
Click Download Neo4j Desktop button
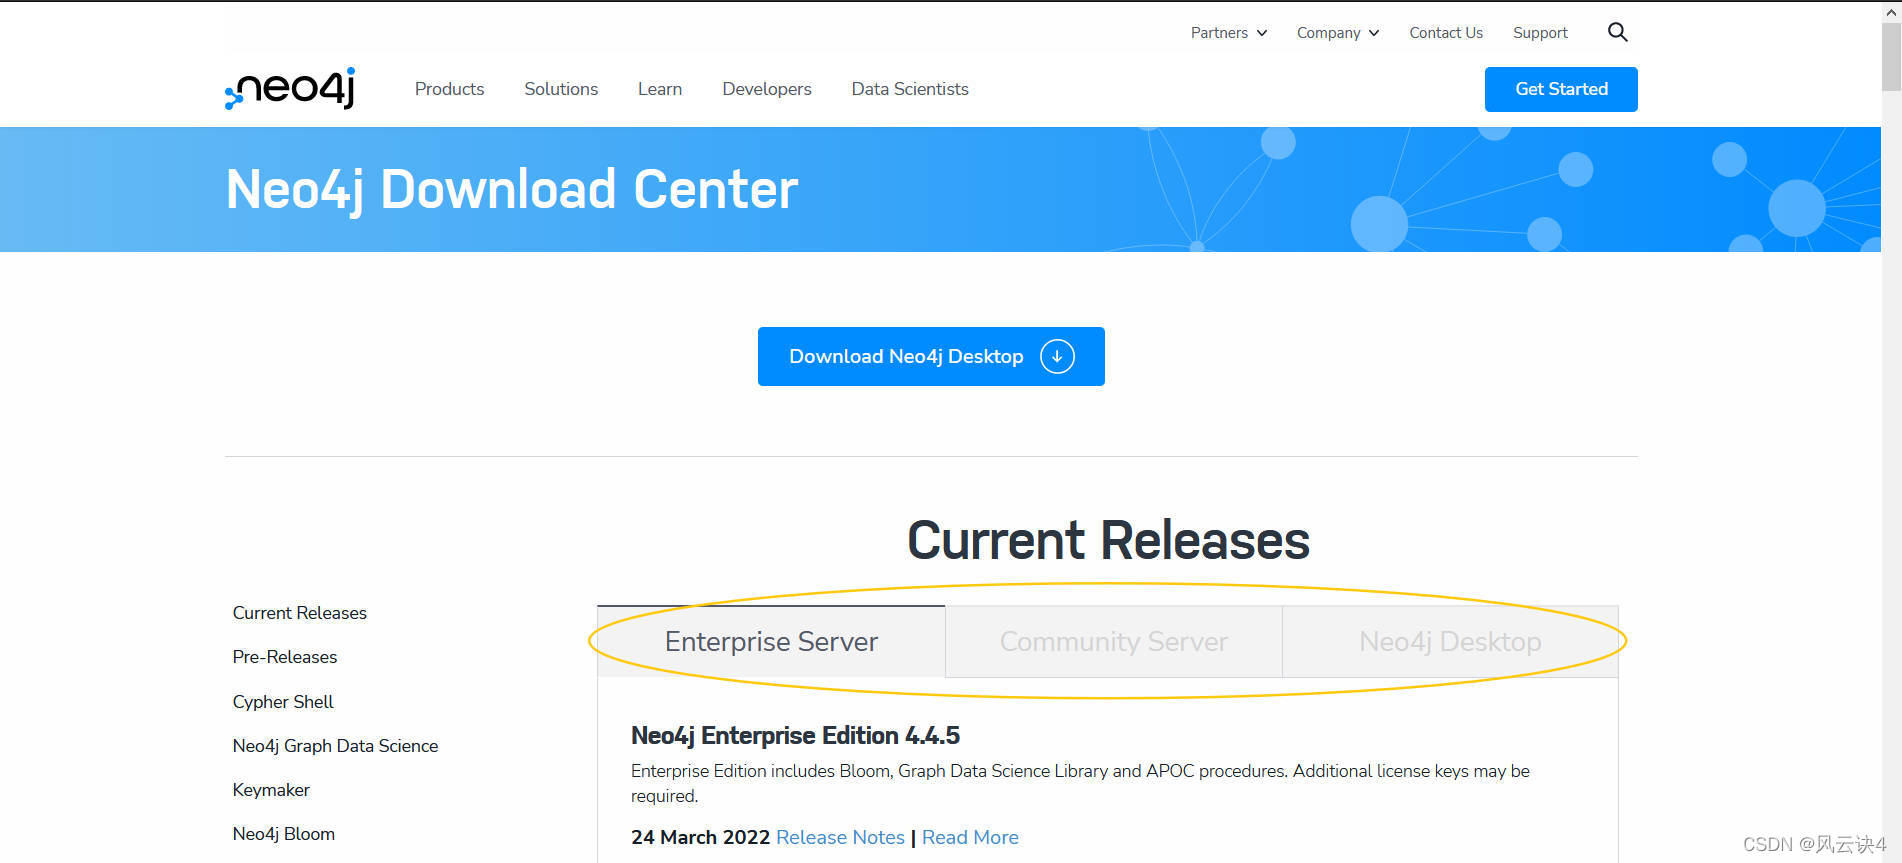931,356
